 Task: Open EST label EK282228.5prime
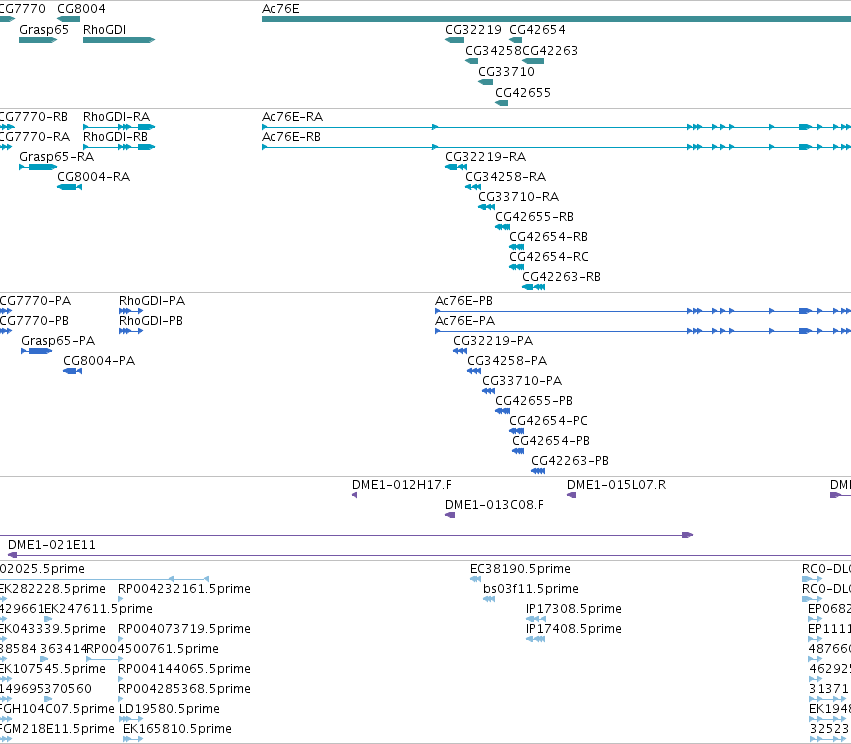[x=53, y=589]
